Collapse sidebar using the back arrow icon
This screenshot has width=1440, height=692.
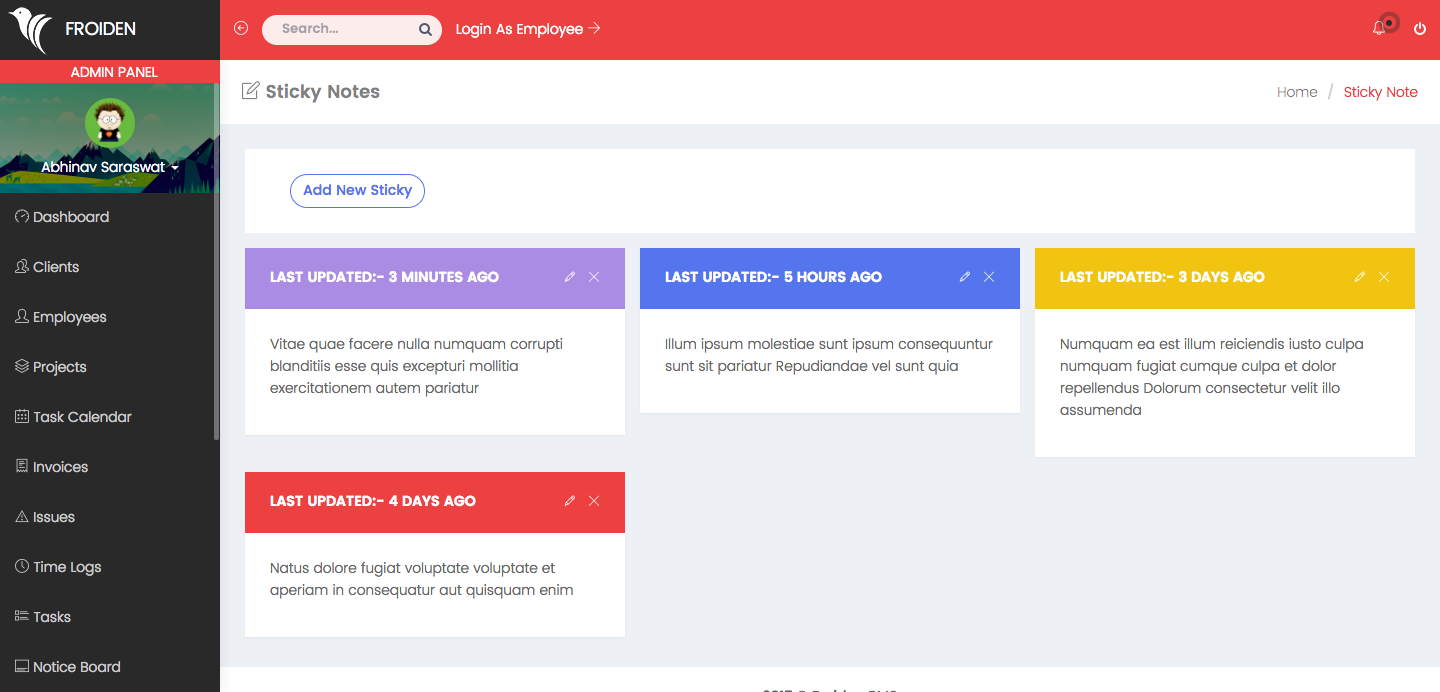241,28
